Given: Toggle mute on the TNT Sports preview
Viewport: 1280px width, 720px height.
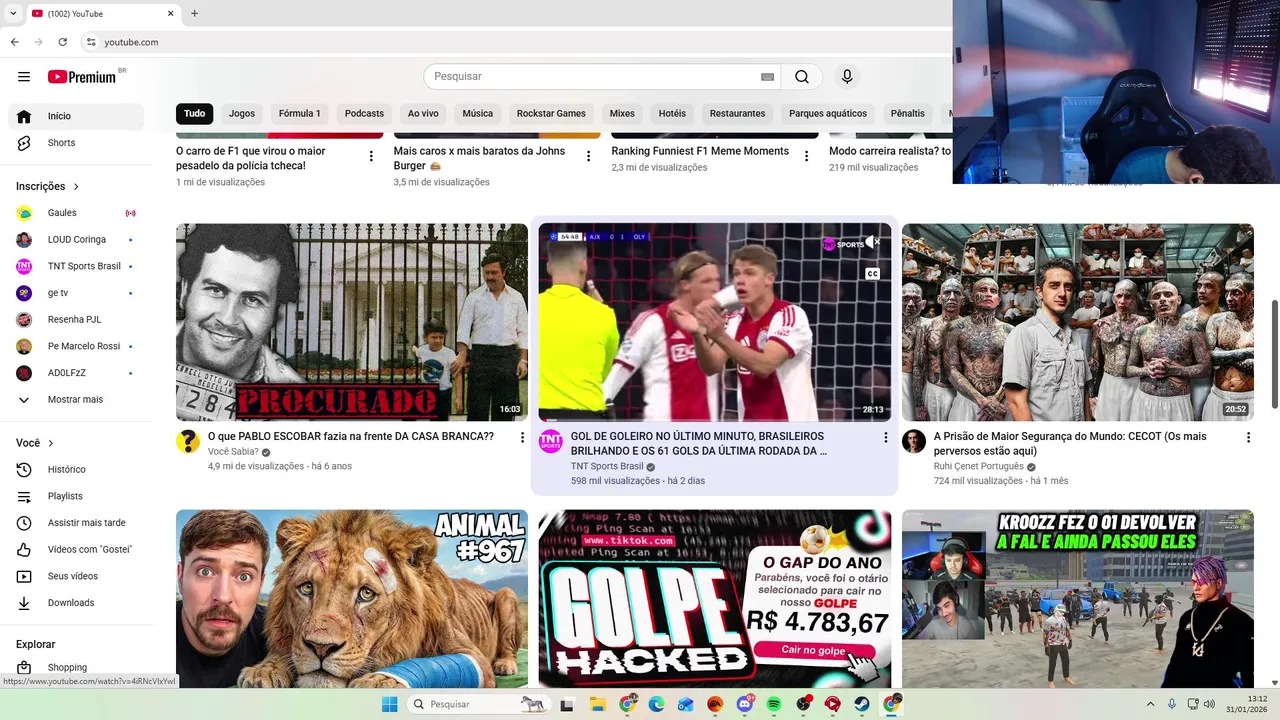Looking at the screenshot, I should pos(873,242).
